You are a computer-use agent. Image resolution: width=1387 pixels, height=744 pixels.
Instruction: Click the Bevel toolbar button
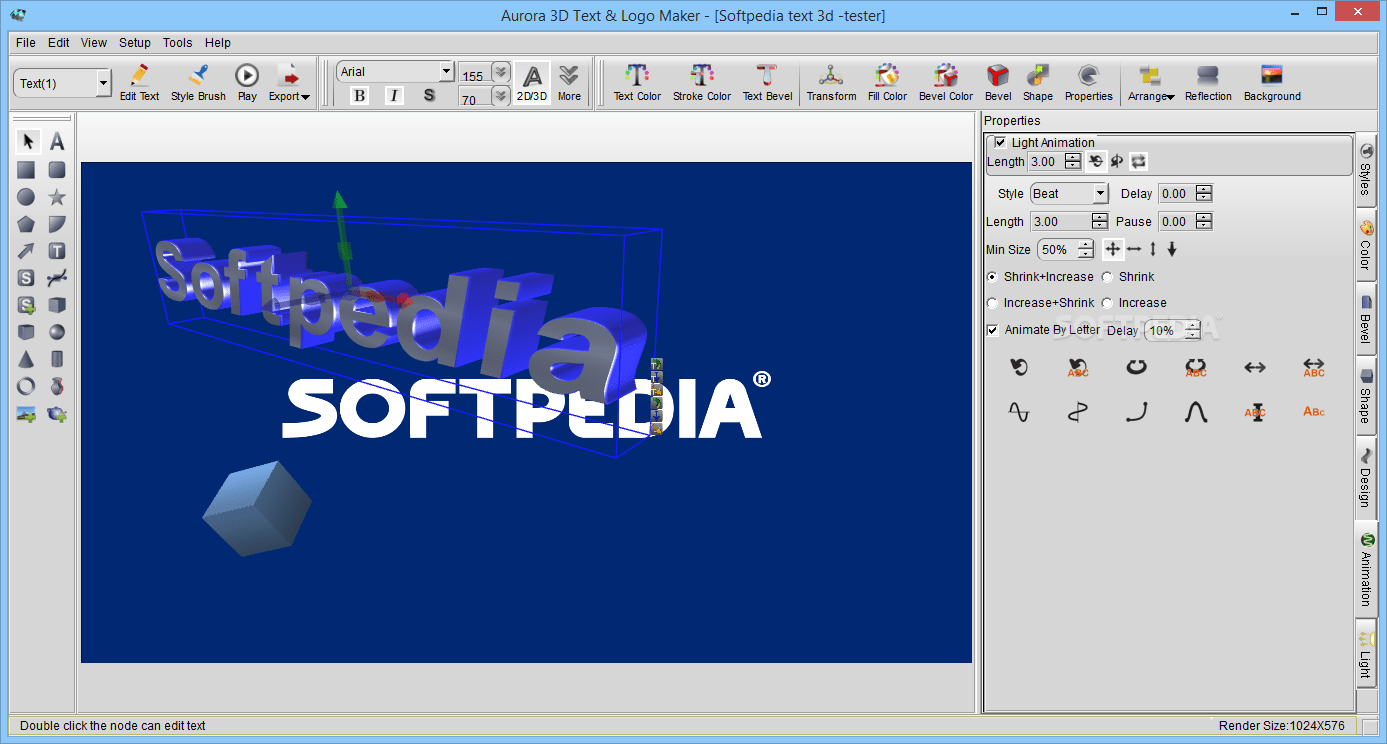pos(998,82)
